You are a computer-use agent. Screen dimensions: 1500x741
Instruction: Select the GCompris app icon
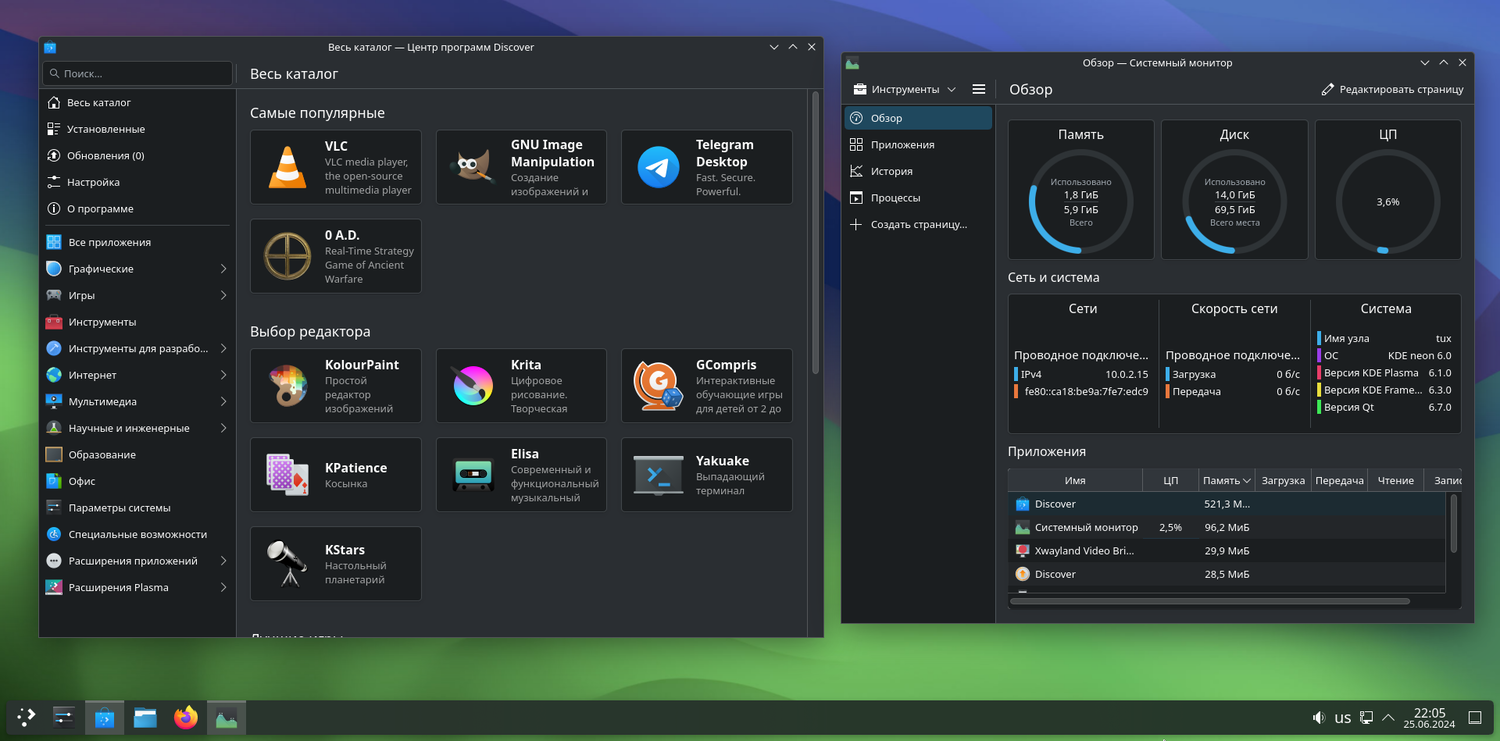pyautogui.click(x=658, y=386)
